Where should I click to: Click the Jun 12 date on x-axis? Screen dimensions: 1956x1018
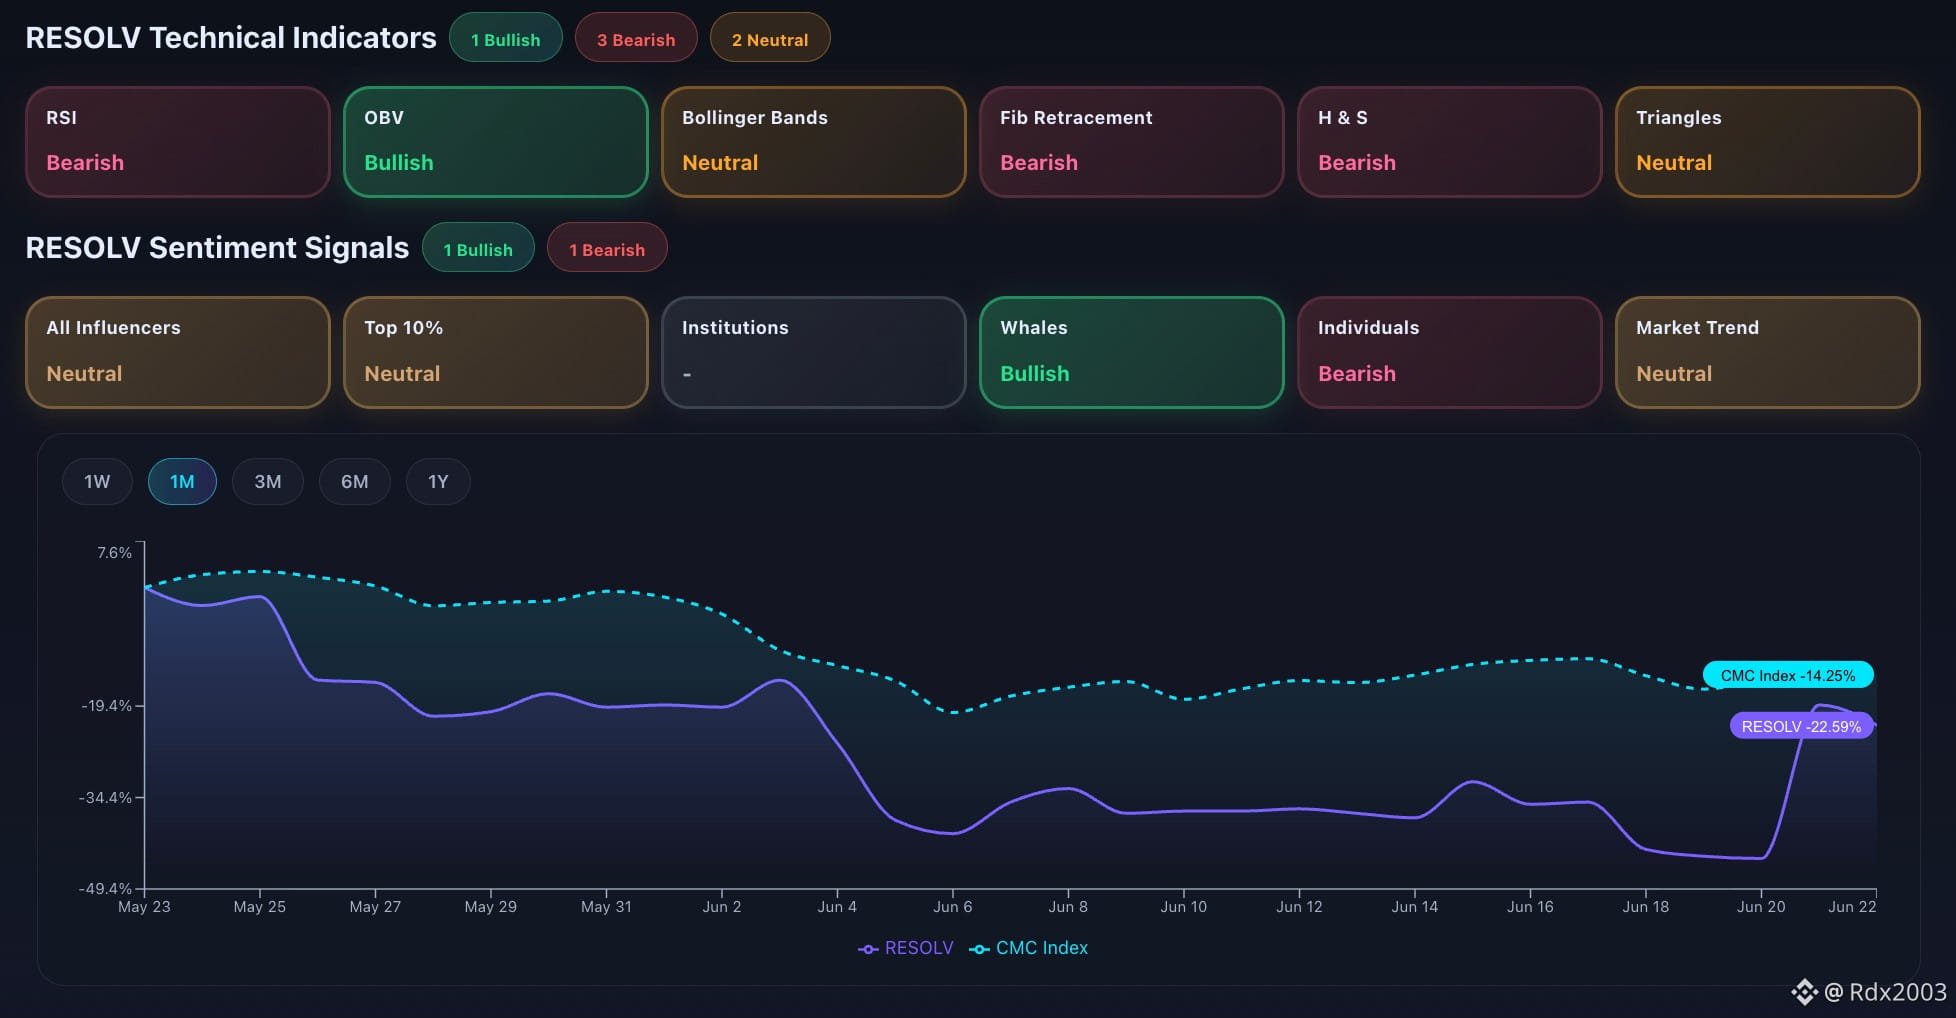point(1299,907)
